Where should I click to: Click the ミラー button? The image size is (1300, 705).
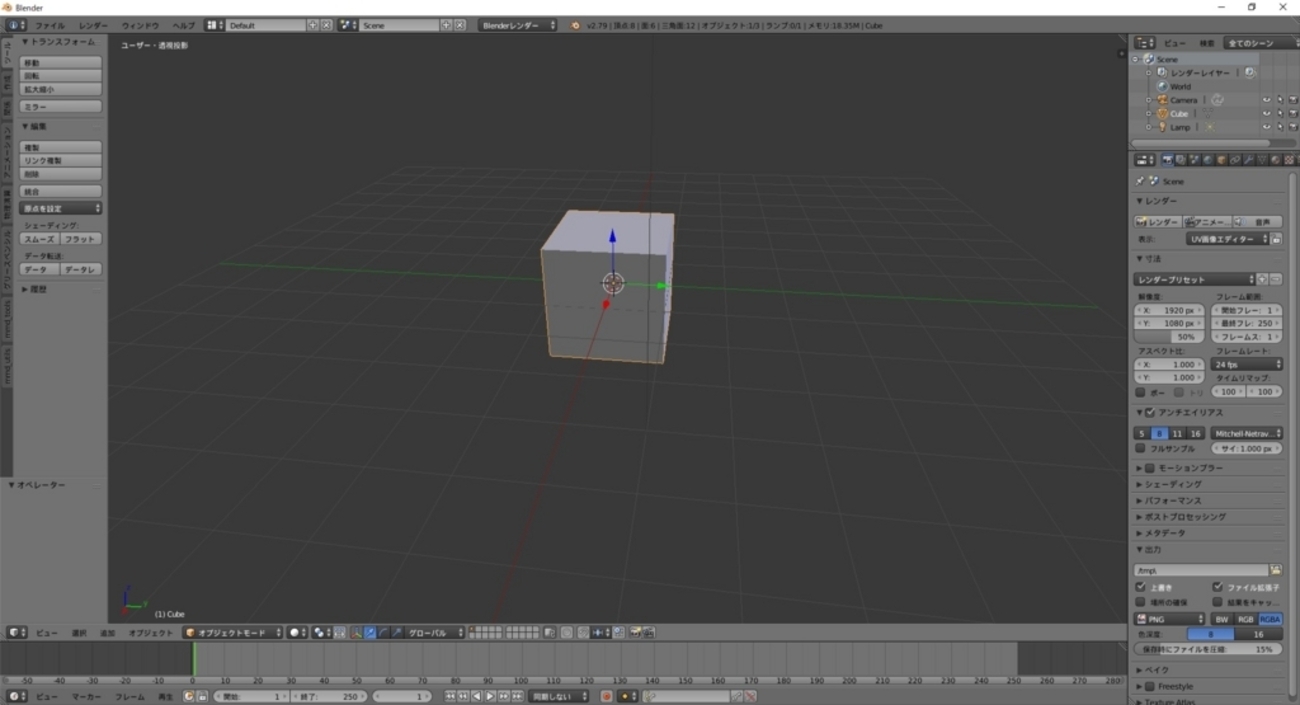(x=61, y=106)
